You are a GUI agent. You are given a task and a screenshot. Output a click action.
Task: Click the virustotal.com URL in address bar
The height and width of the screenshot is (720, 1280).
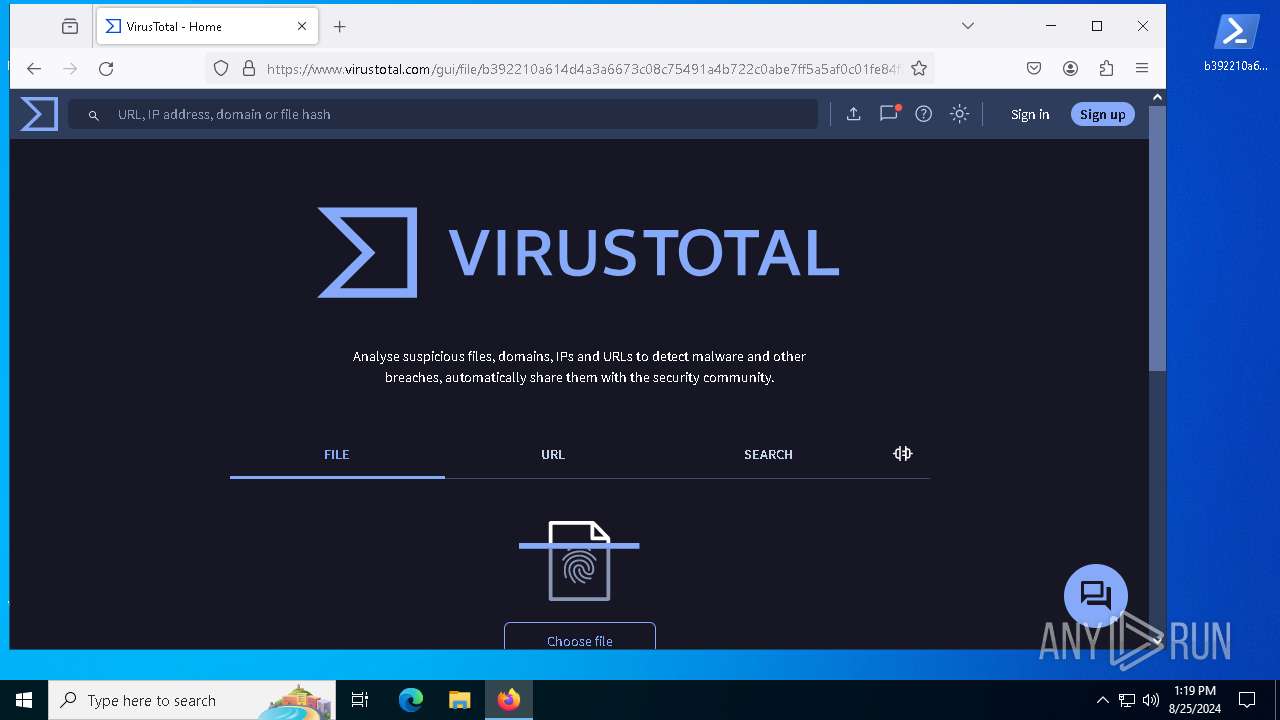coord(583,69)
